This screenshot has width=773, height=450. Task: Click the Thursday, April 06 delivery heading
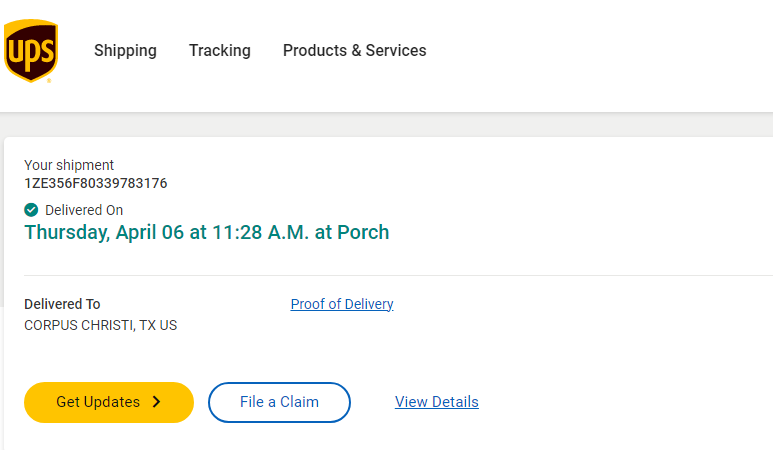(x=206, y=233)
